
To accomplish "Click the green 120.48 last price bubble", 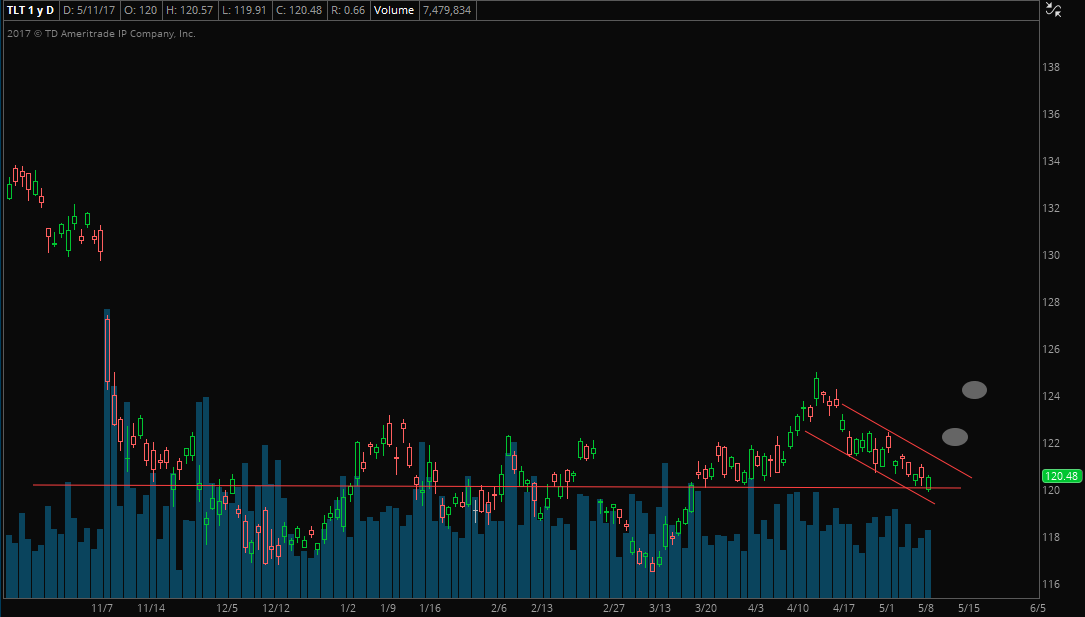I will point(1061,476).
